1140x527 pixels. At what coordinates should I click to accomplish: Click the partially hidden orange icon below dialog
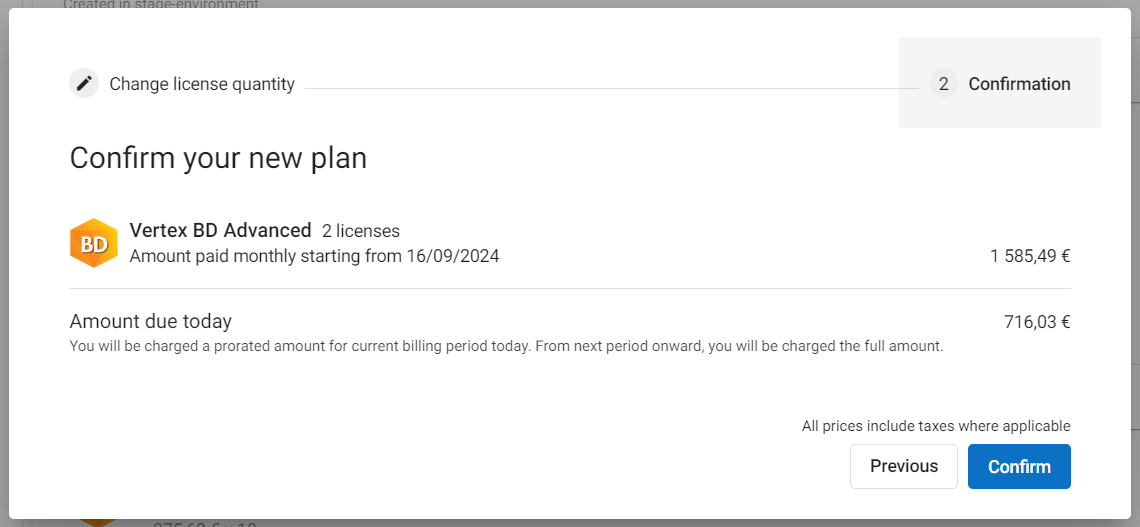coord(98,522)
